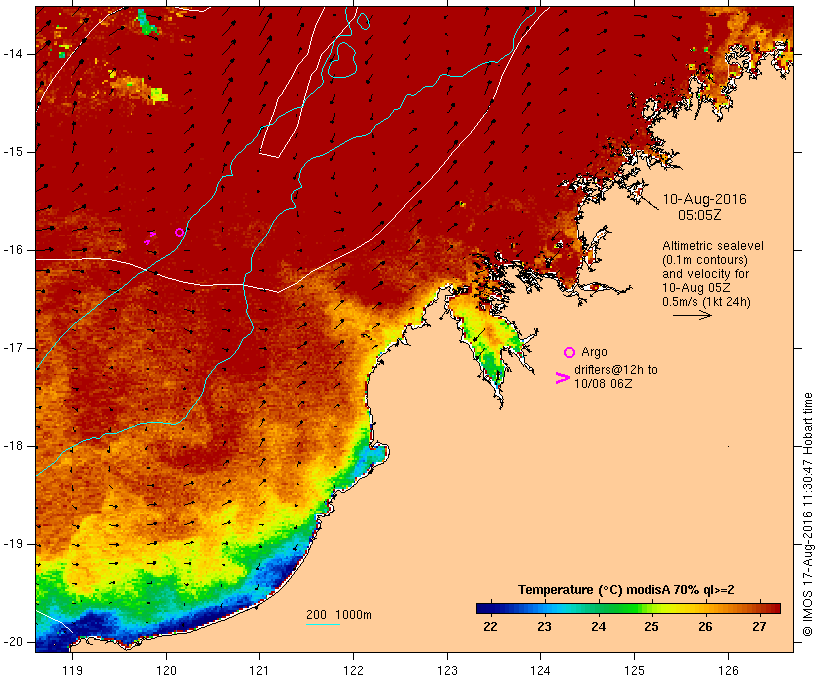Click the longitude axis label 122
This screenshot has width=820, height=680.
point(354,671)
